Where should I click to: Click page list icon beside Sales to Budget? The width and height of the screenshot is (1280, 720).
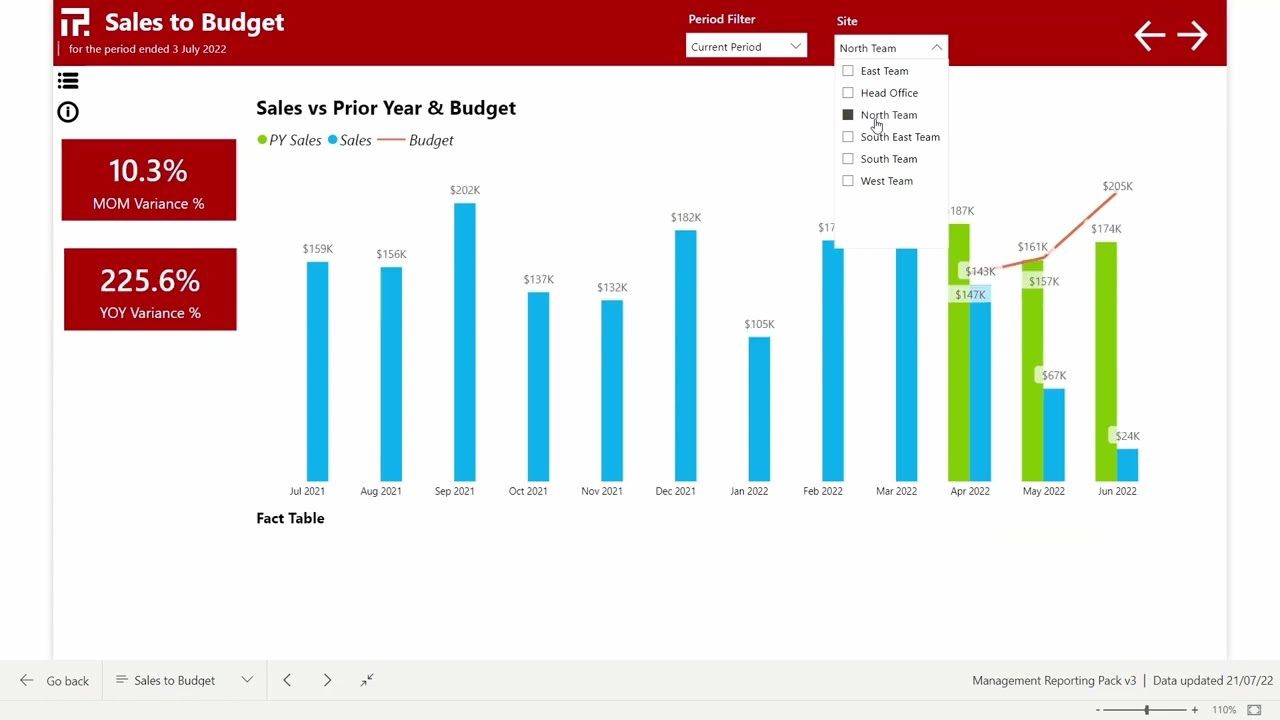(122, 681)
